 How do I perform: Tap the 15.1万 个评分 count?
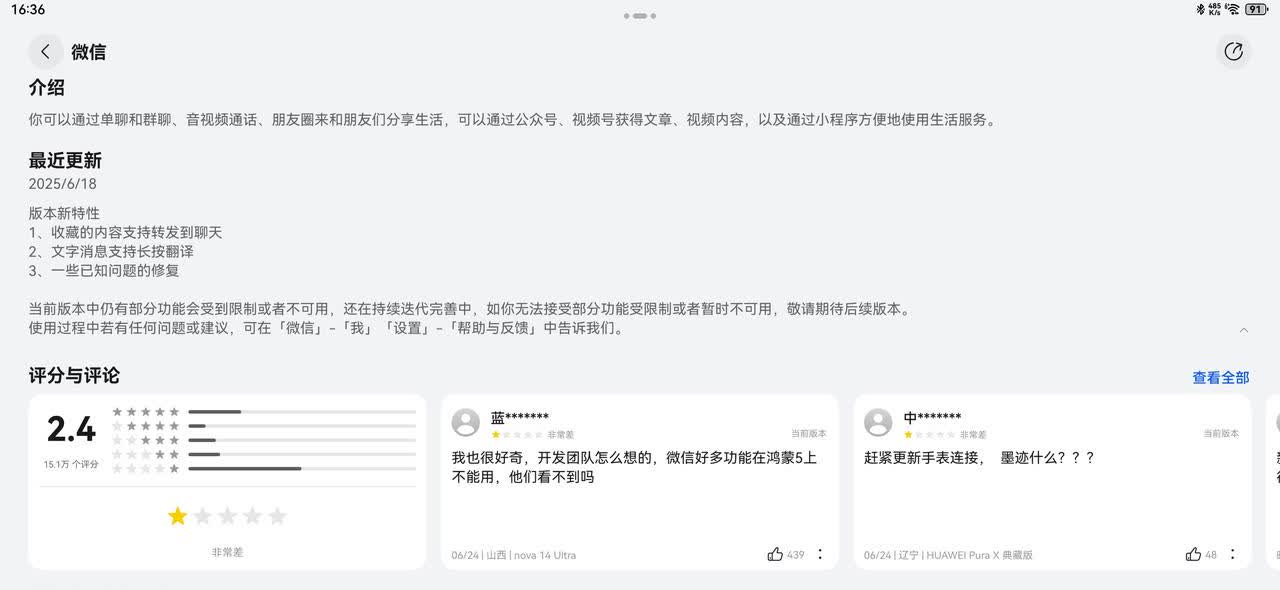pos(71,465)
